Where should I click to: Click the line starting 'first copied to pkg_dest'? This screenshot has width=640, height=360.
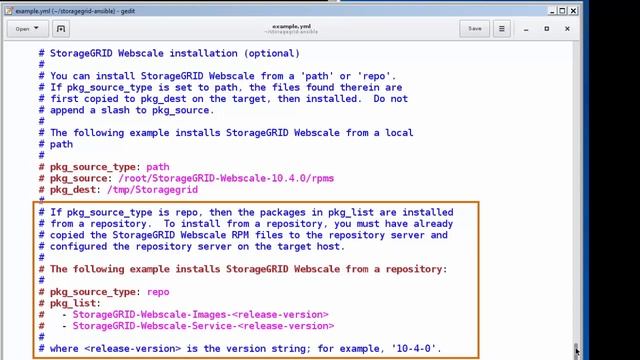[x=223, y=99]
